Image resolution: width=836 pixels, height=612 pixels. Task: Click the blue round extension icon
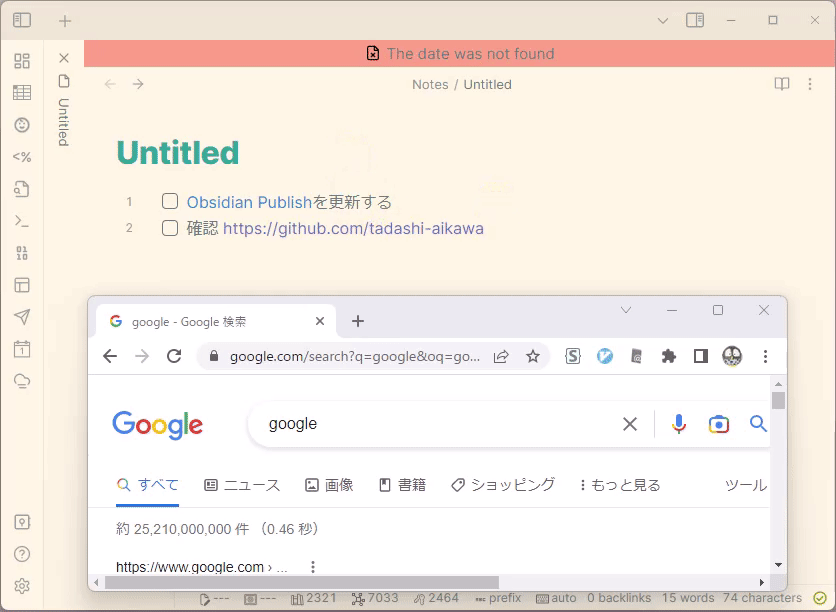click(x=605, y=356)
